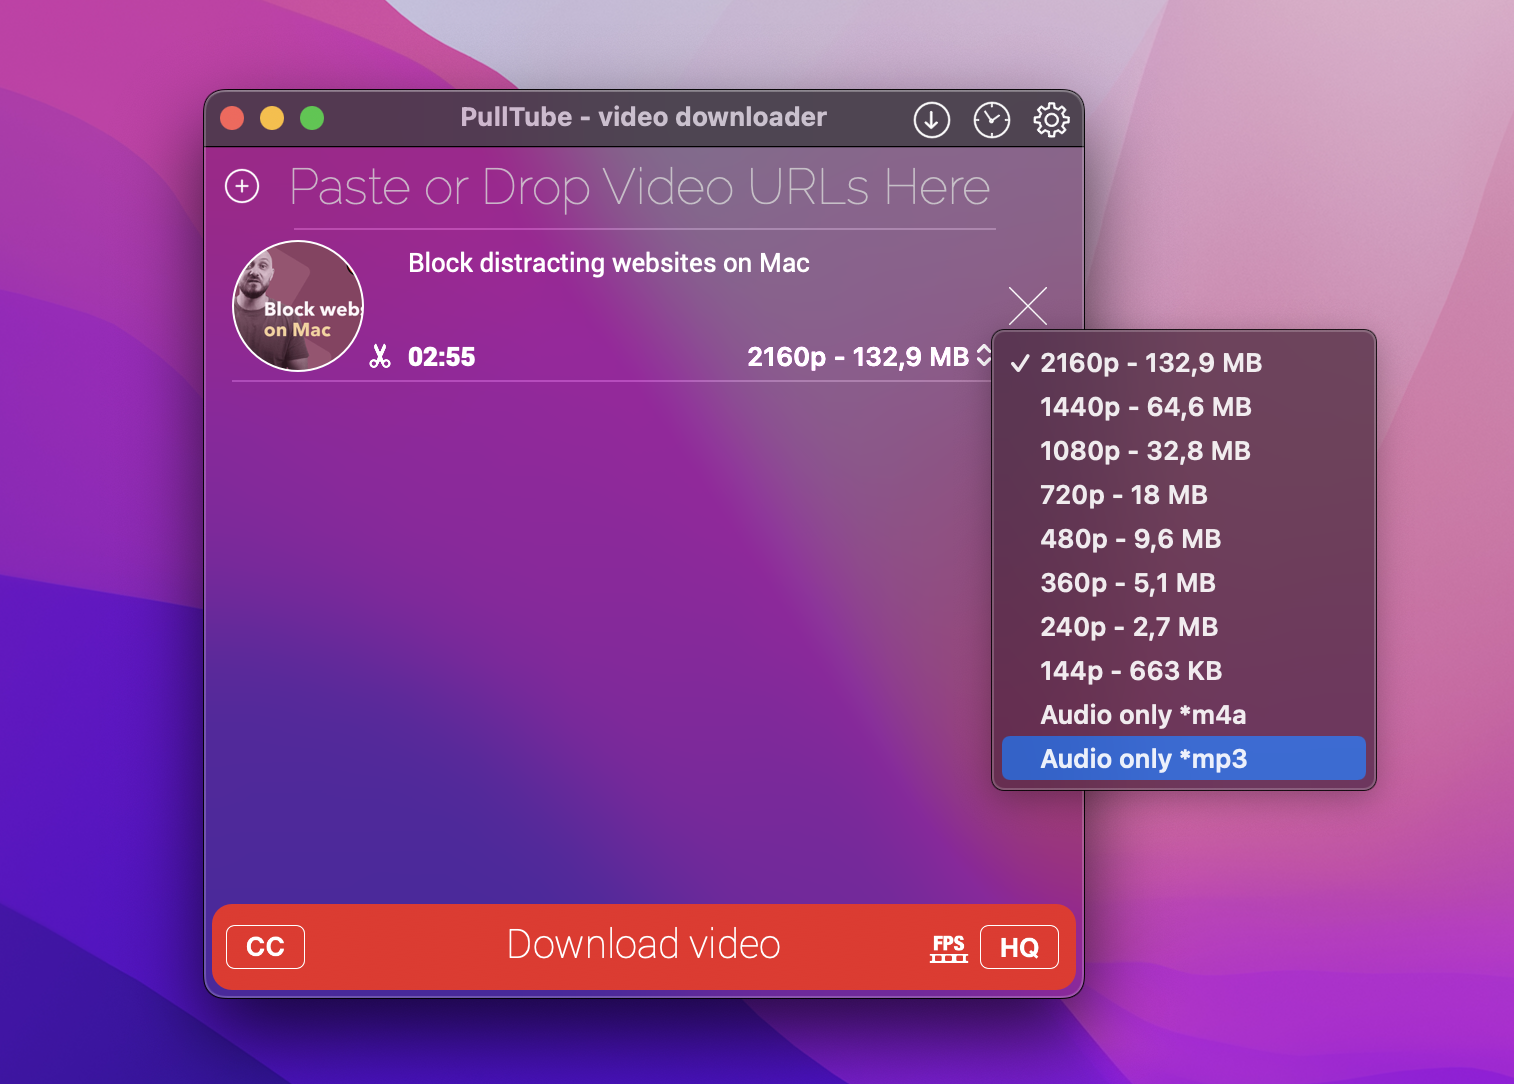Choose Audio only *m4a option
Viewport: 1514px width, 1084px height.
[1184, 715]
